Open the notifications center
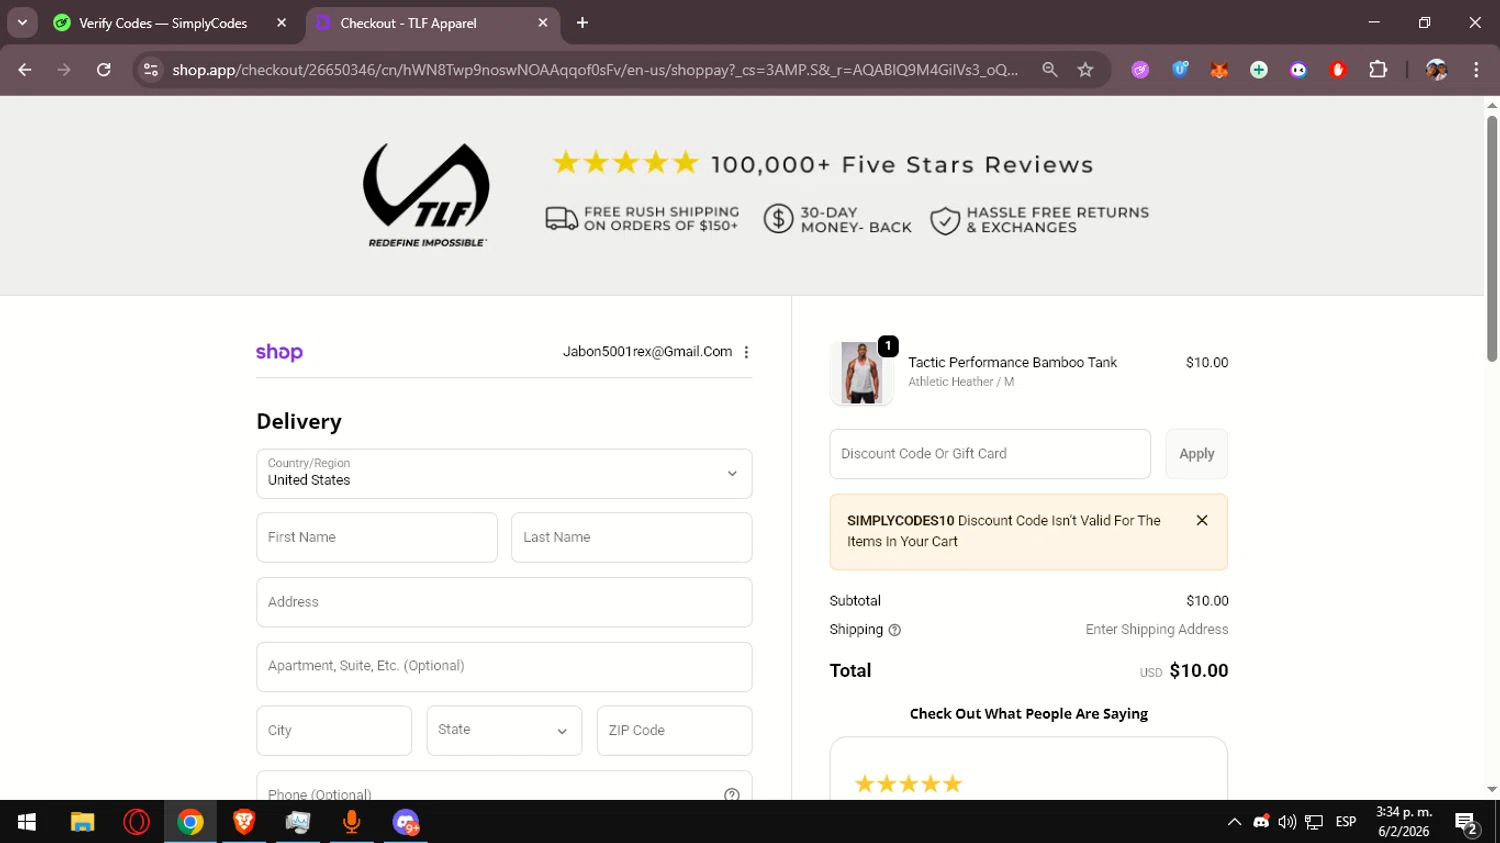This screenshot has width=1500, height=843. 1467,823
